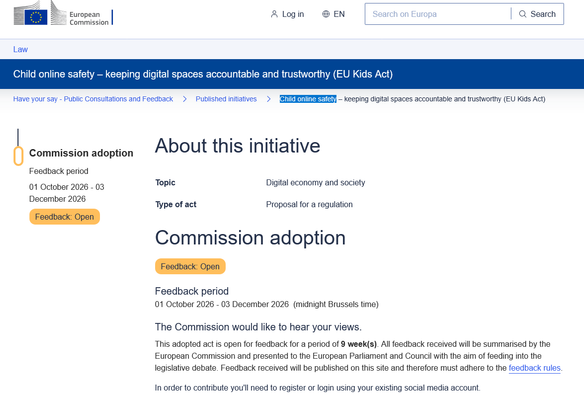Click the magnifier icon in the Search button
The image size is (584, 395).
(523, 14)
